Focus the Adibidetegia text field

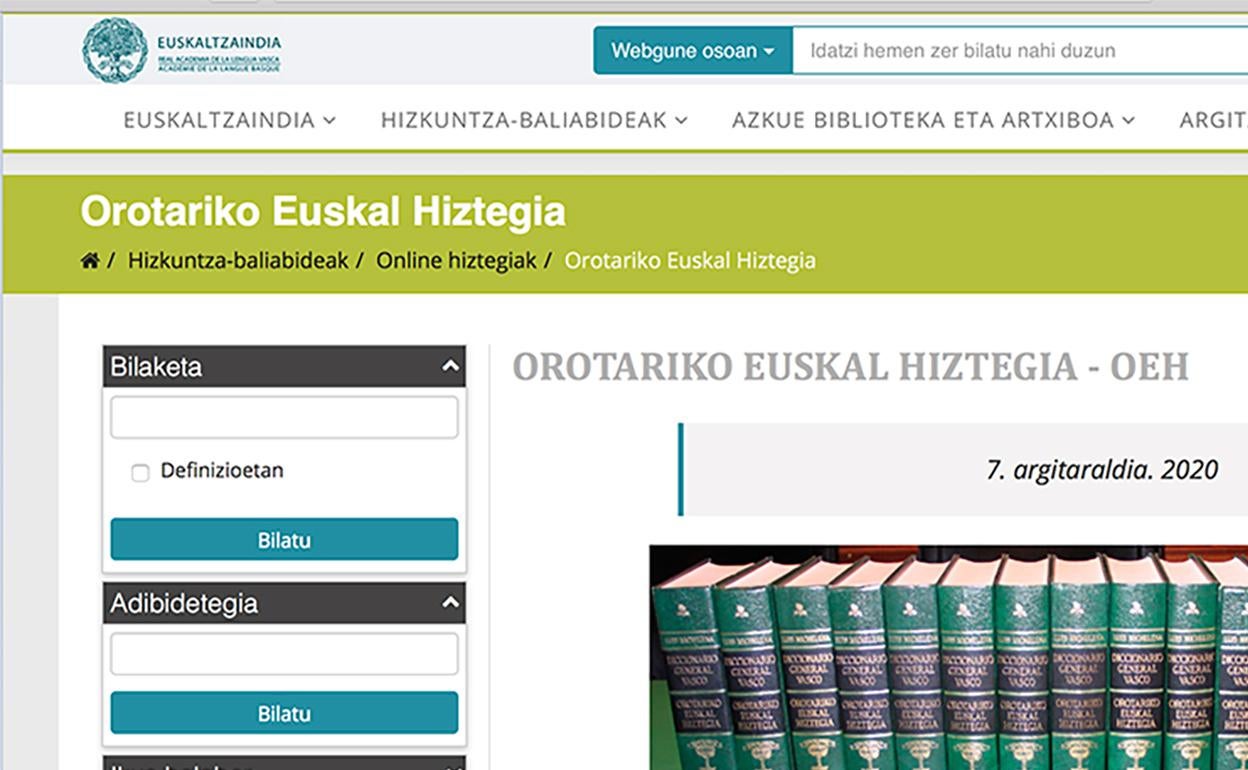click(284, 654)
